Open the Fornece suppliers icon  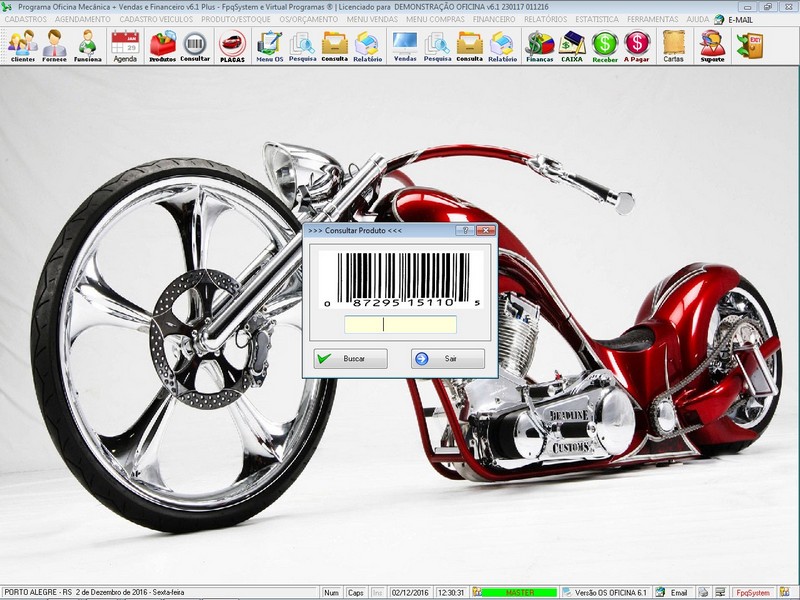(55, 46)
